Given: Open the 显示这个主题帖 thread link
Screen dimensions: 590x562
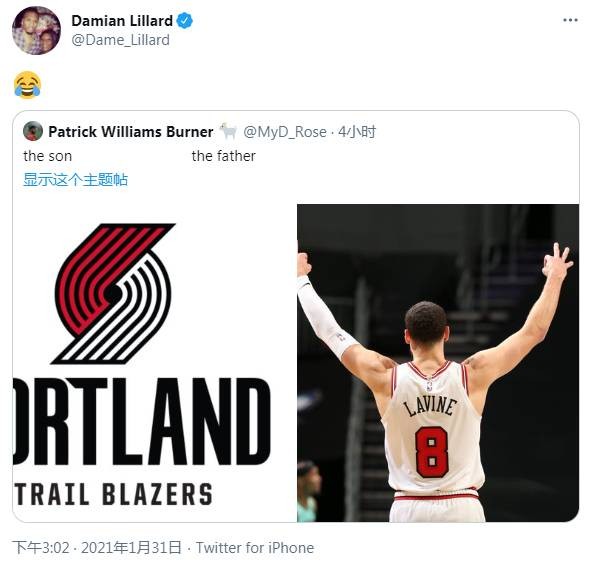Looking at the screenshot, I should click(76, 179).
